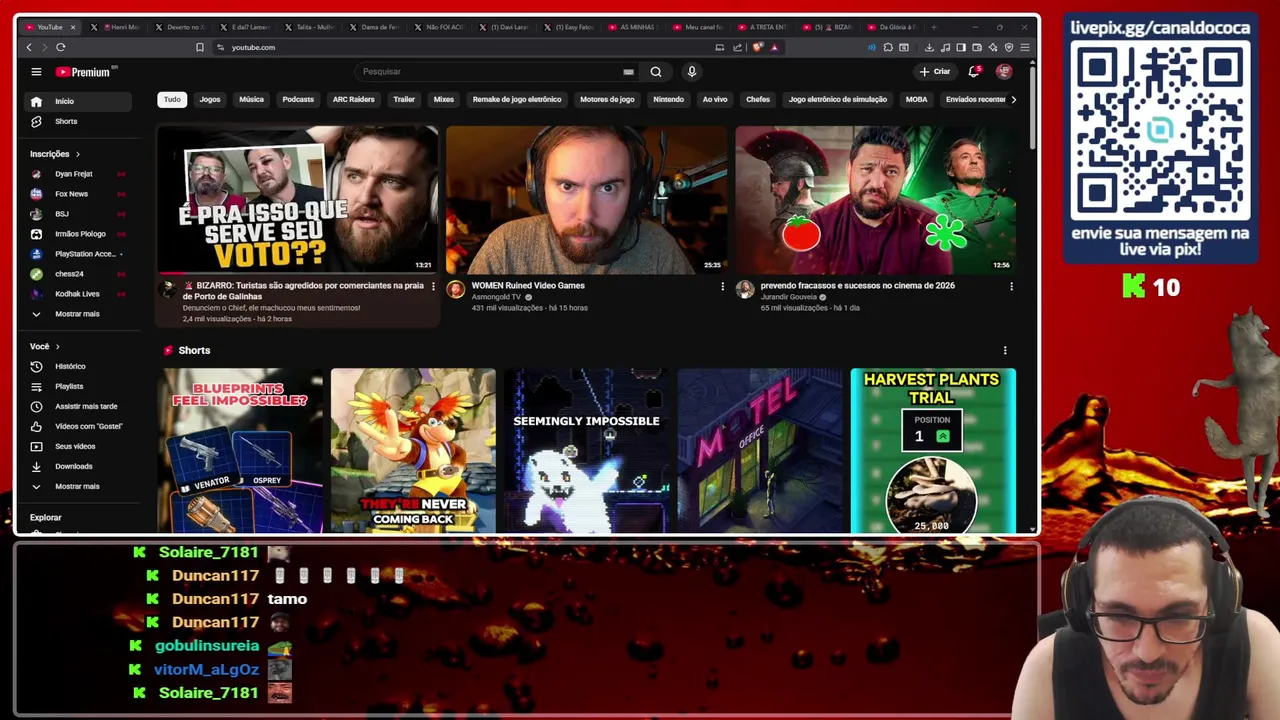Click the browser bookmark icon
Image resolution: width=1280 pixels, height=720 pixels.
[200, 47]
